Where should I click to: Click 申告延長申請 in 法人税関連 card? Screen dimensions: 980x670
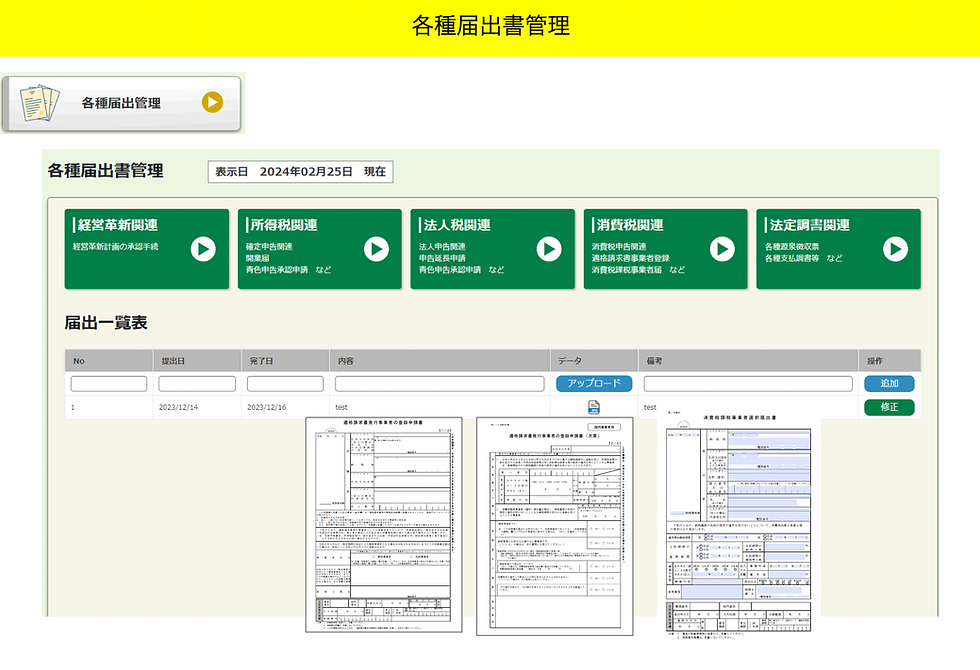pos(442,258)
